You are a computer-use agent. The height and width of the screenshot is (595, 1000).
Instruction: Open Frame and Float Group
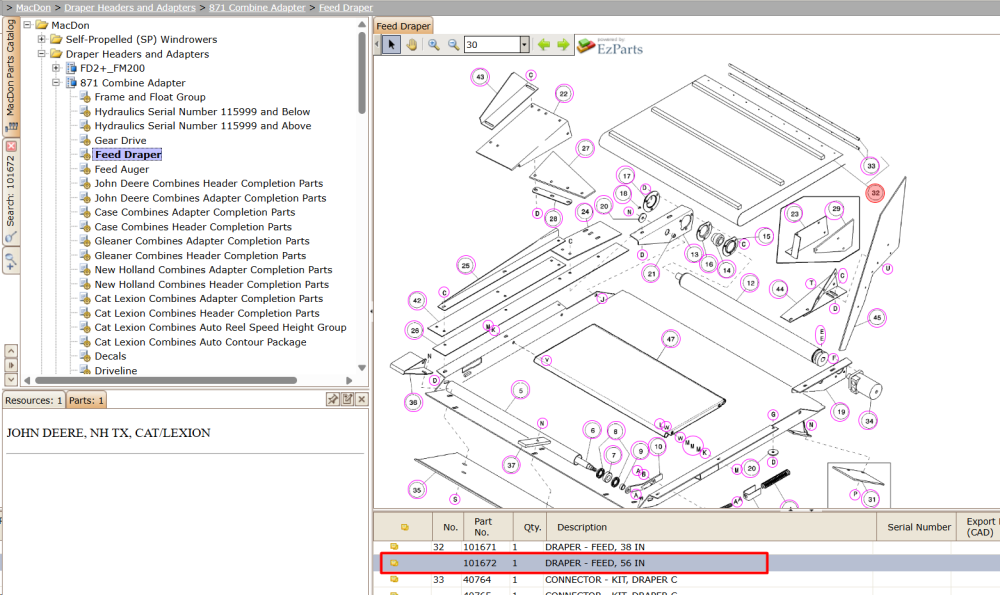point(150,97)
